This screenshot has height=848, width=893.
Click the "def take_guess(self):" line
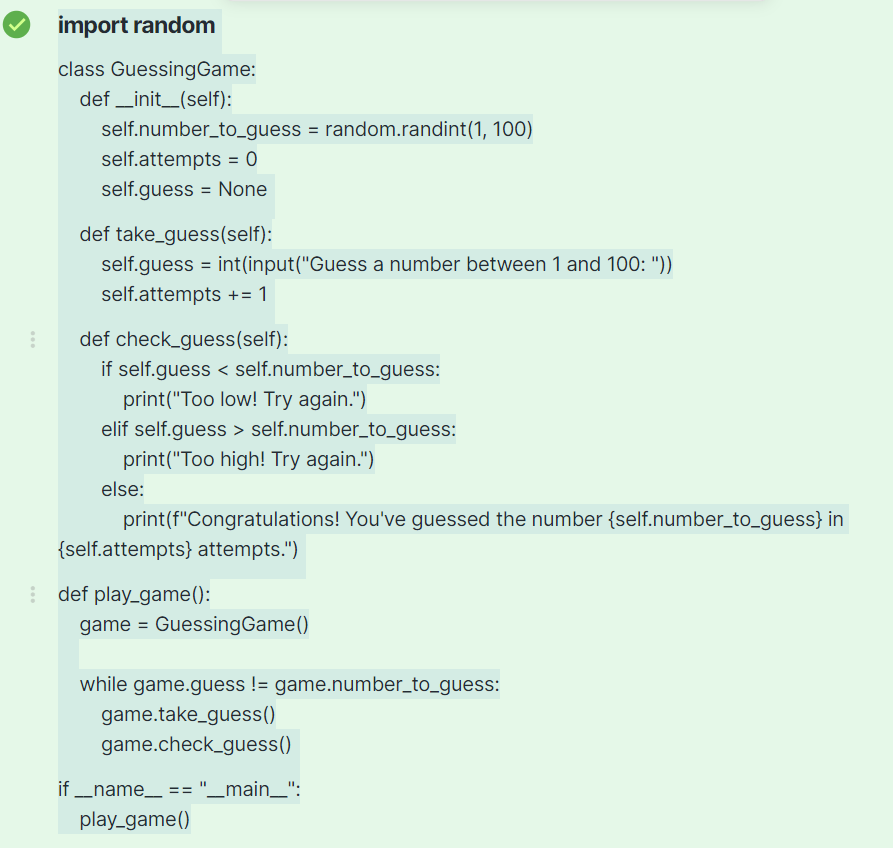[176, 235]
